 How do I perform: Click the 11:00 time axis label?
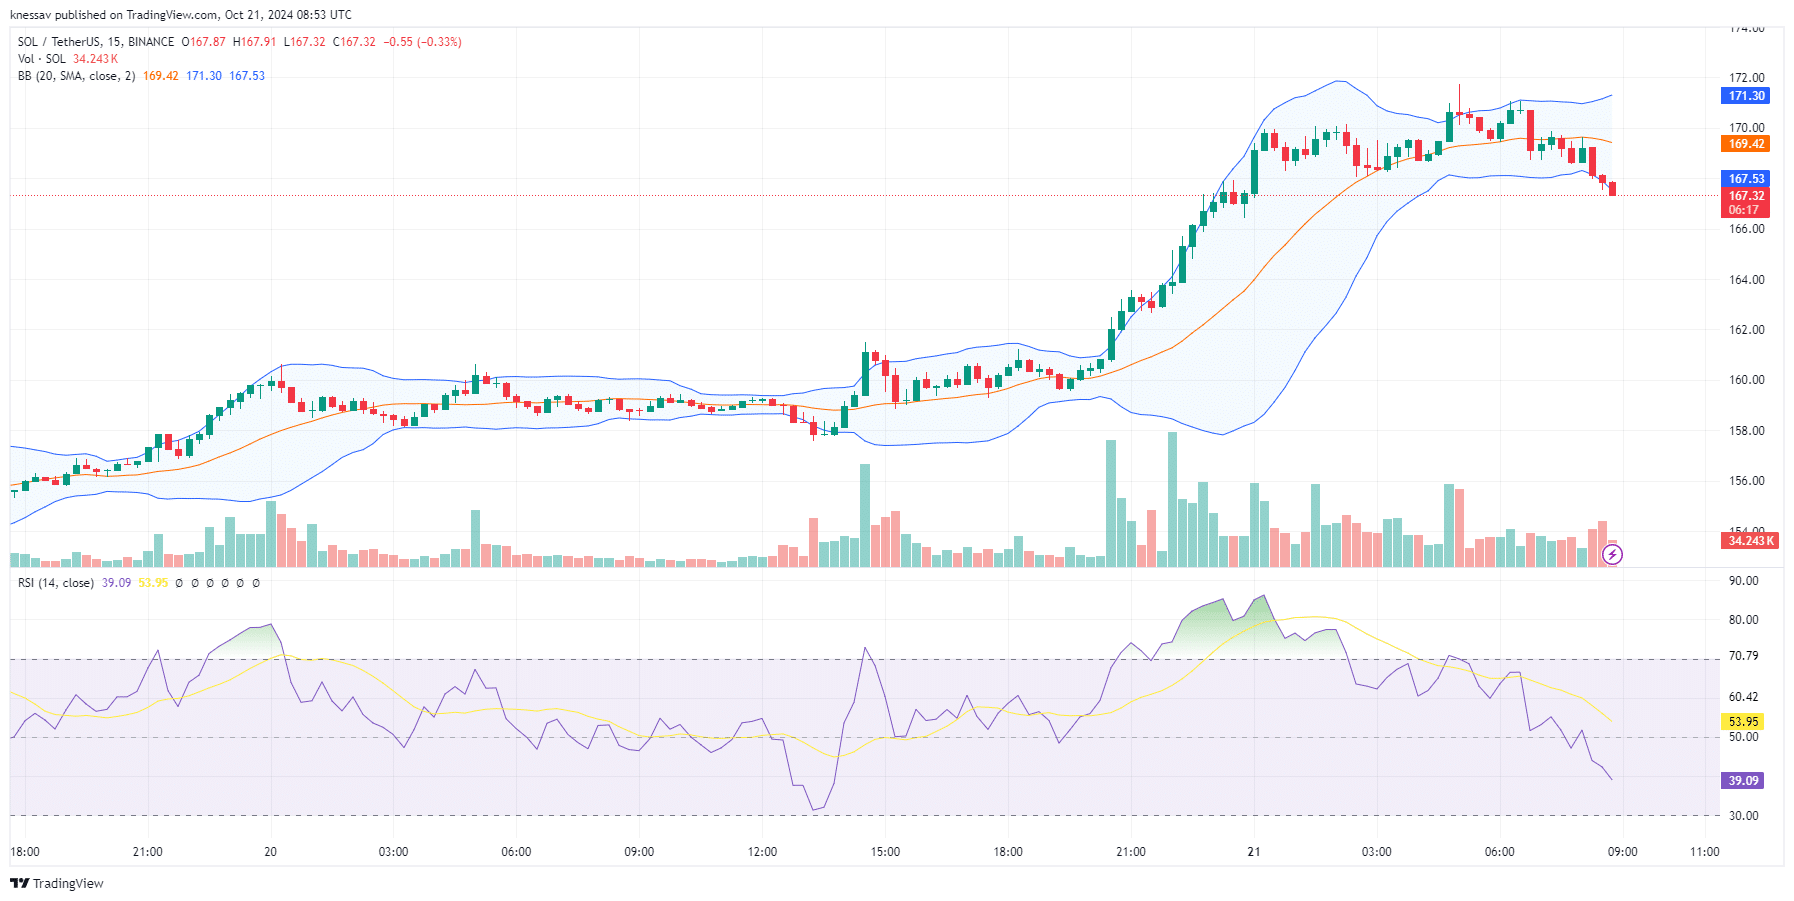pyautogui.click(x=1705, y=852)
